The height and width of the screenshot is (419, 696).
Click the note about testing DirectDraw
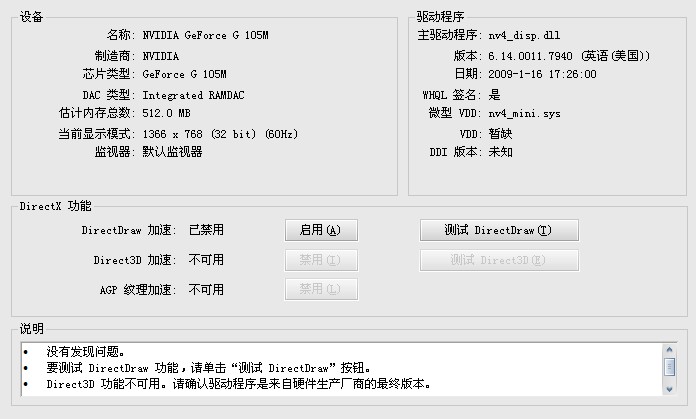209,368
